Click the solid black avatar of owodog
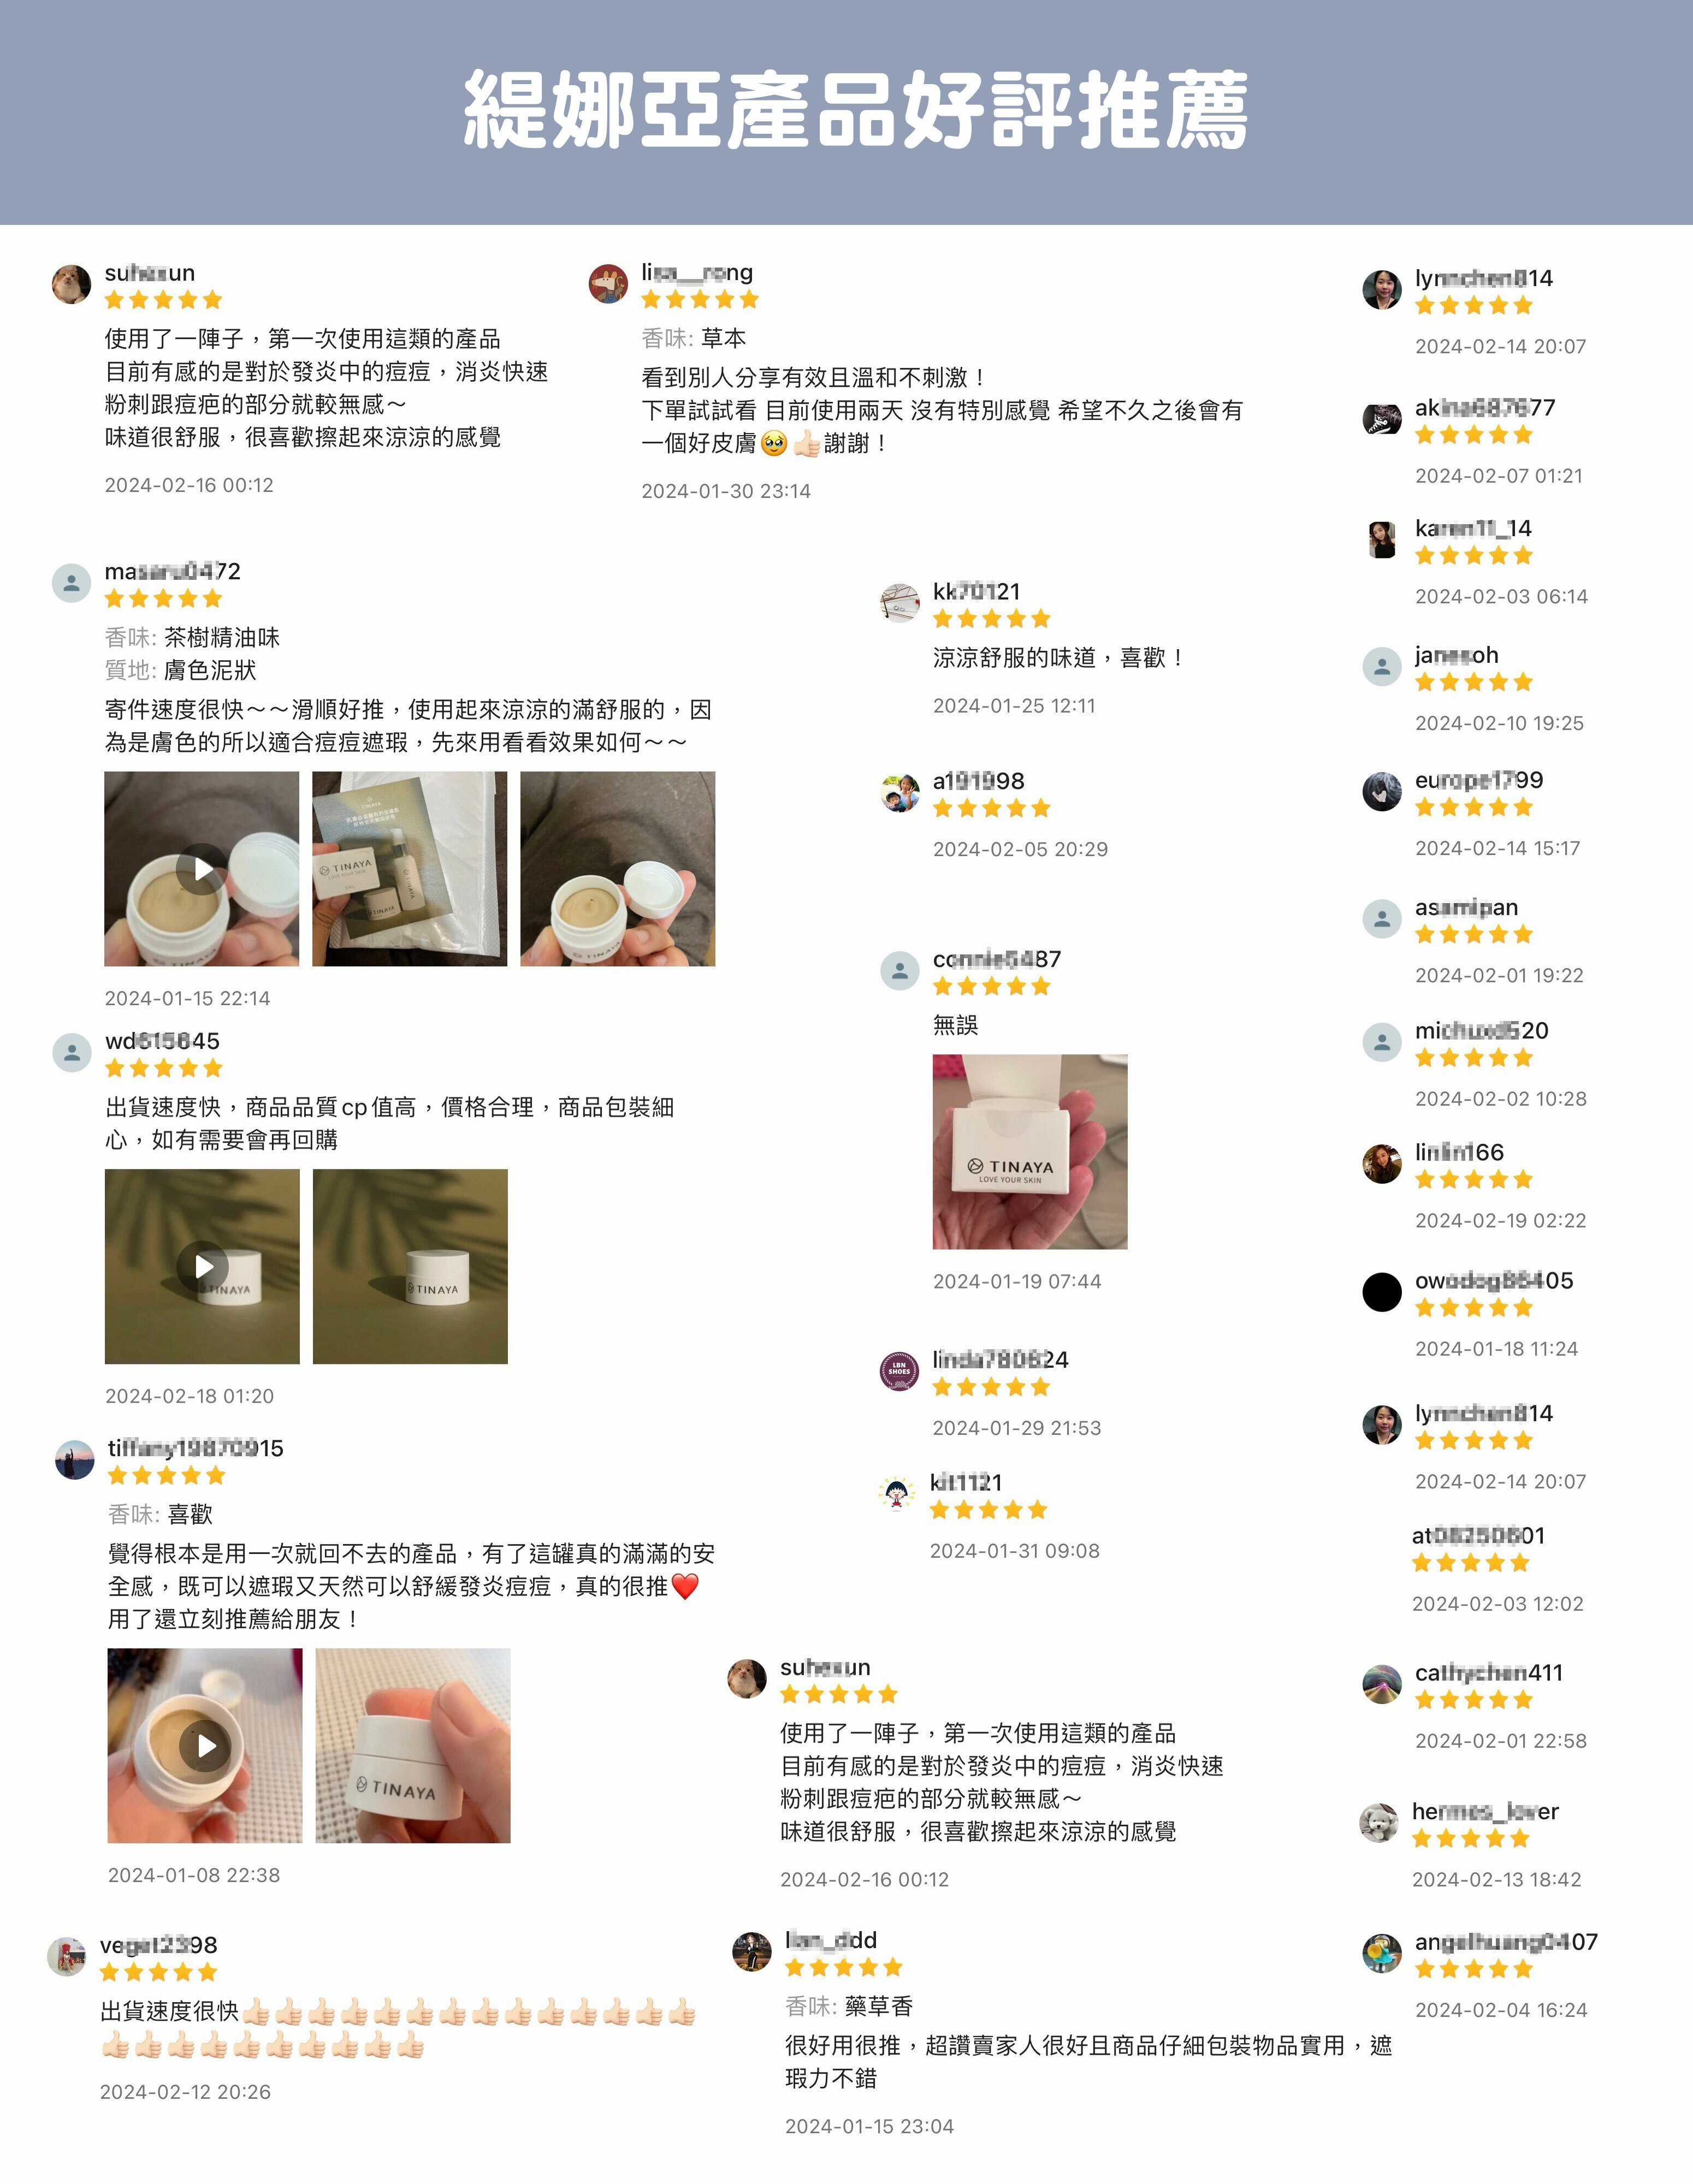Screen dimensions: 1693x2184 [1382, 1291]
